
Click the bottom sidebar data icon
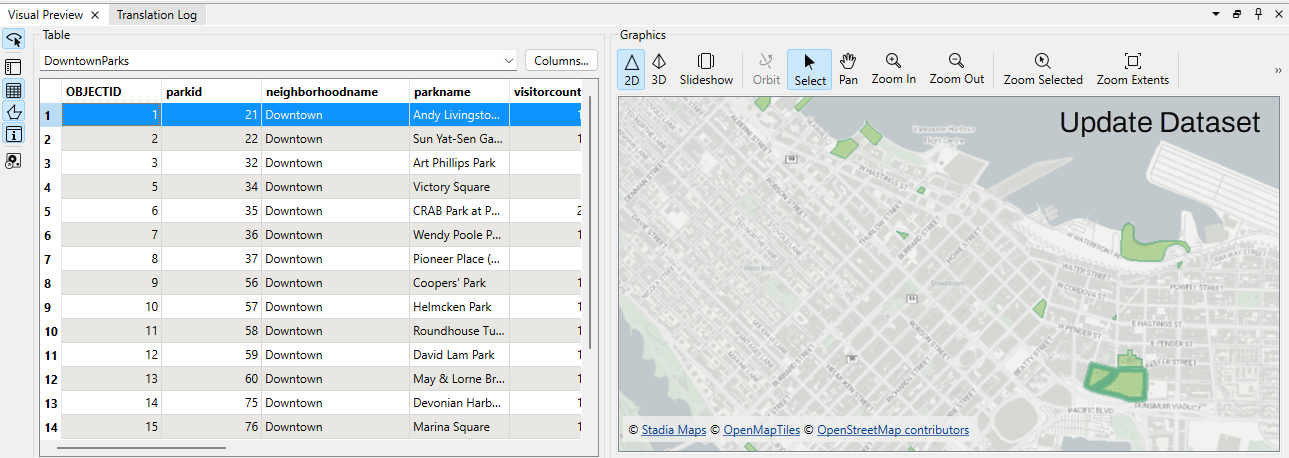[x=14, y=160]
